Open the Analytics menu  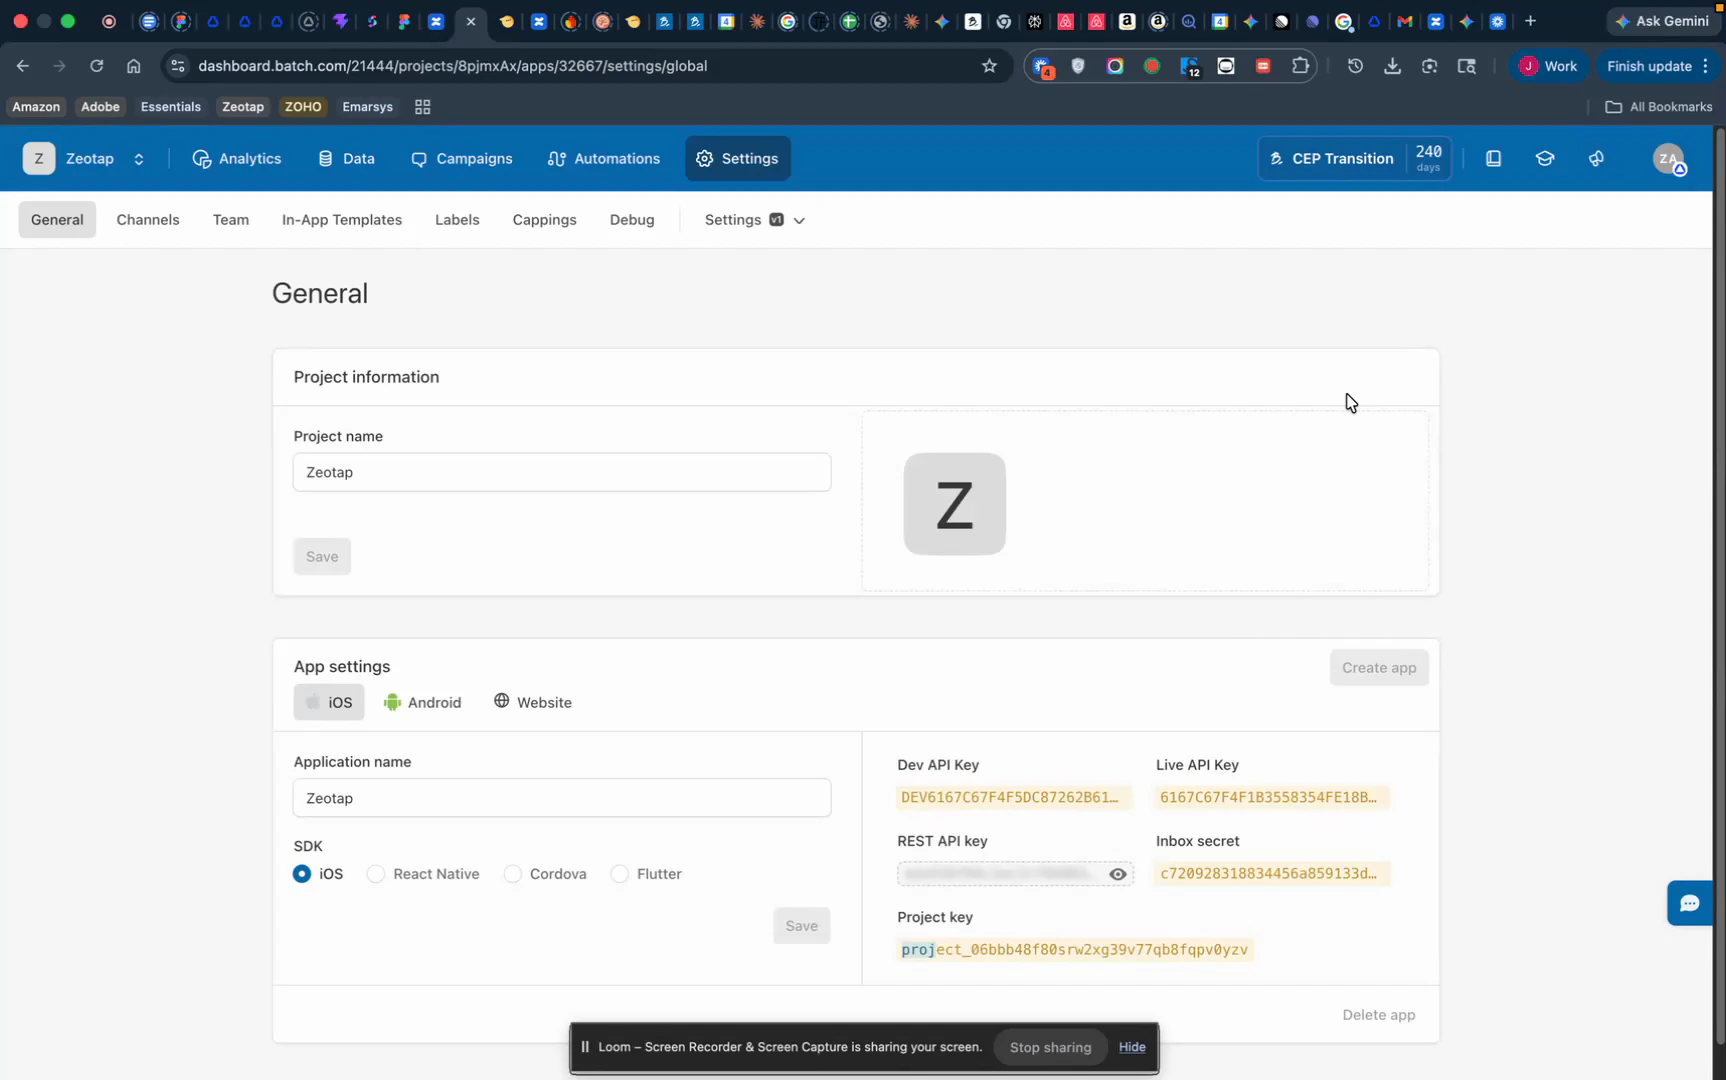pyautogui.click(x=236, y=159)
